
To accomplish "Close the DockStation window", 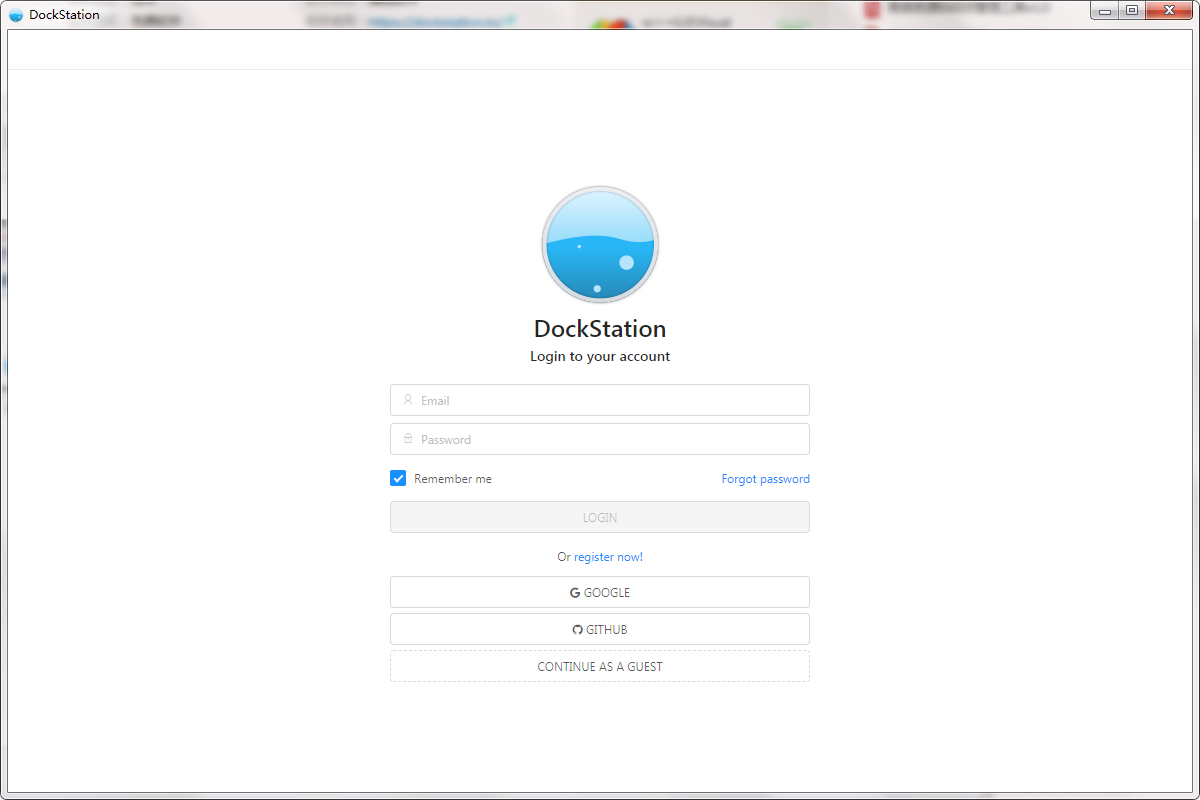I will click(1167, 11).
